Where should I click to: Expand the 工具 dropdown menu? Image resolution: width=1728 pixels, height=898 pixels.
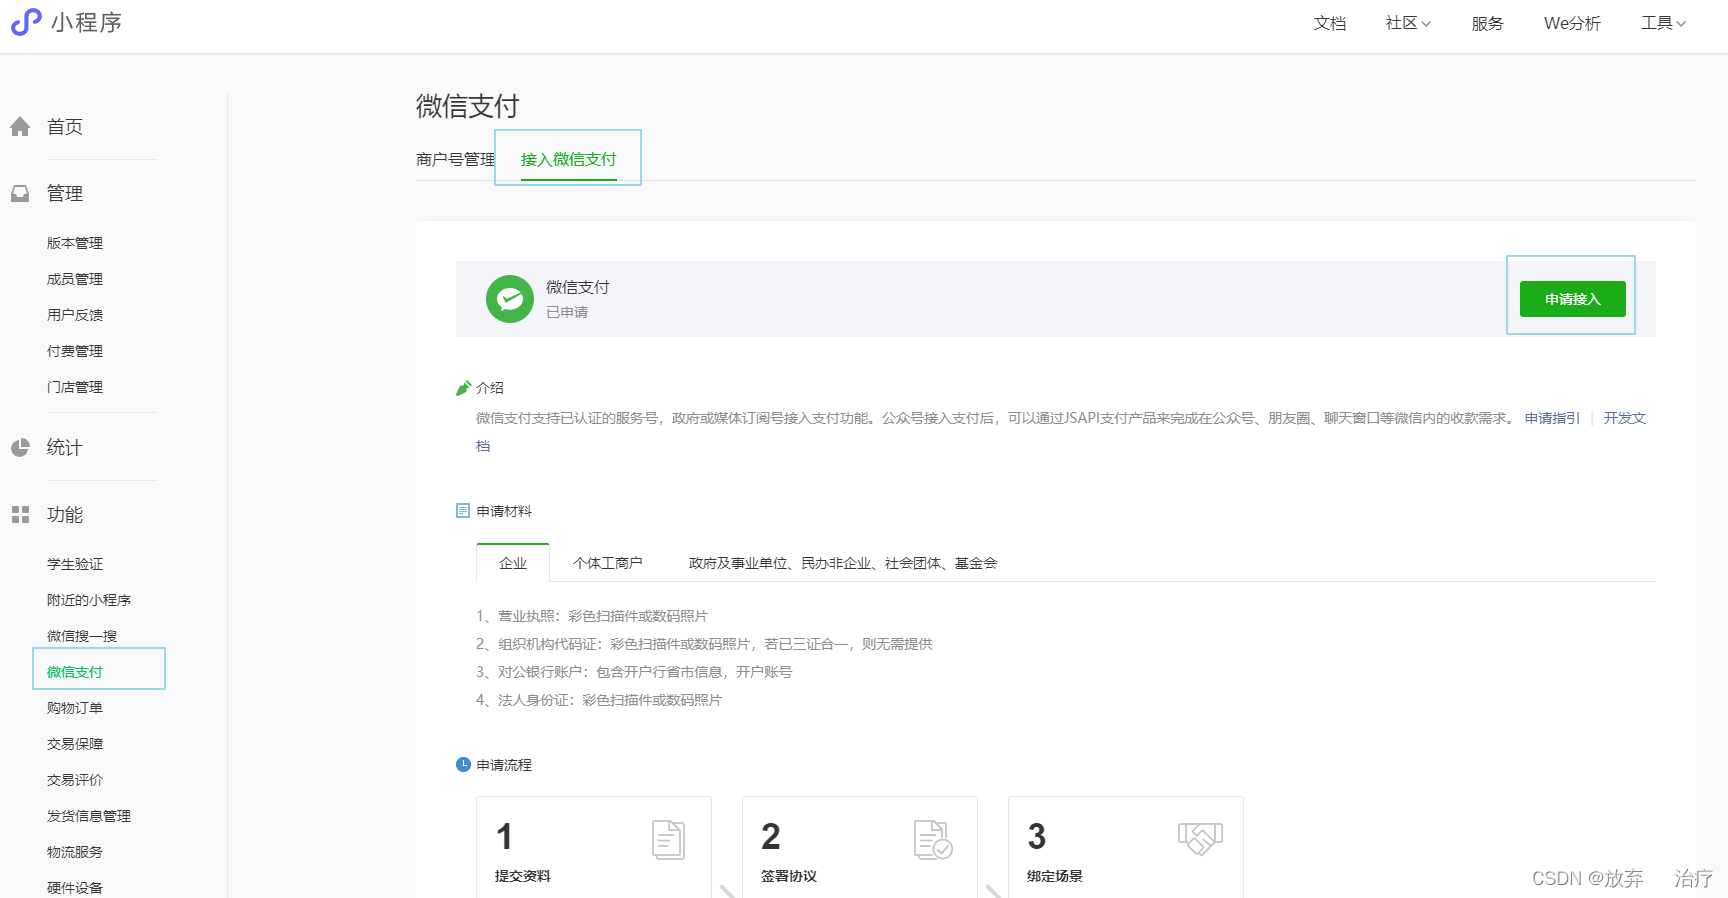(x=1663, y=23)
